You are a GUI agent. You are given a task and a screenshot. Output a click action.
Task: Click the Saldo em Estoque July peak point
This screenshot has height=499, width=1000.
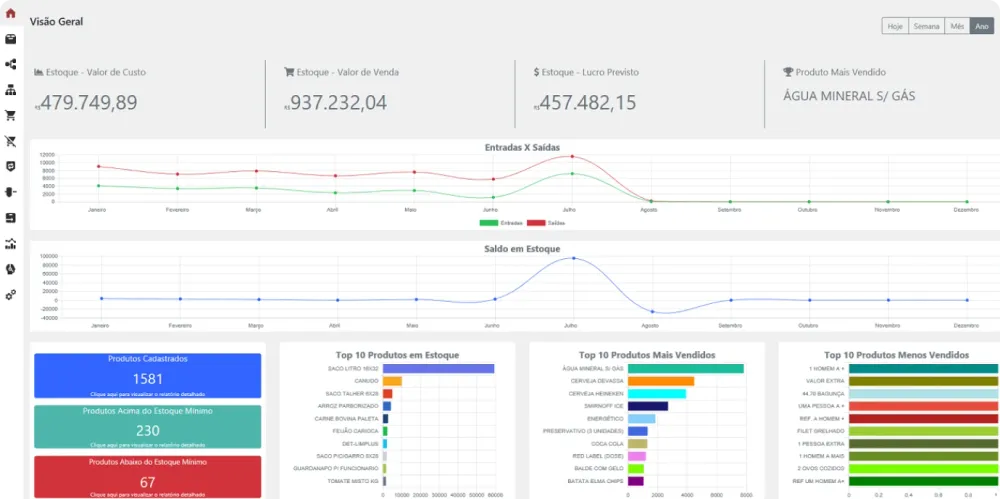pyautogui.click(x=573, y=258)
